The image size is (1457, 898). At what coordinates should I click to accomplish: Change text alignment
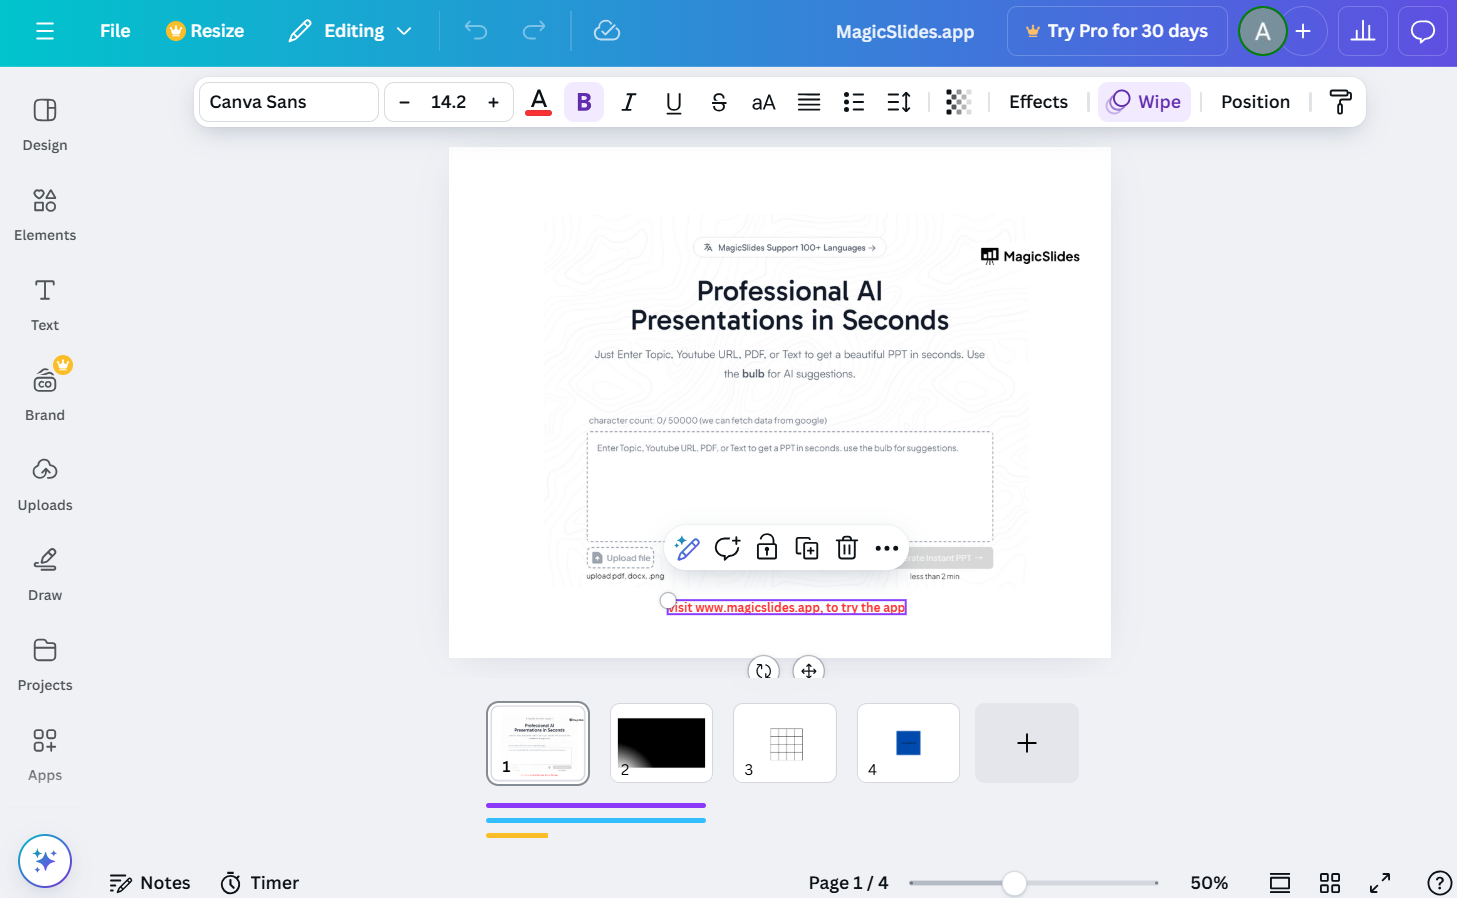pyautogui.click(x=809, y=102)
